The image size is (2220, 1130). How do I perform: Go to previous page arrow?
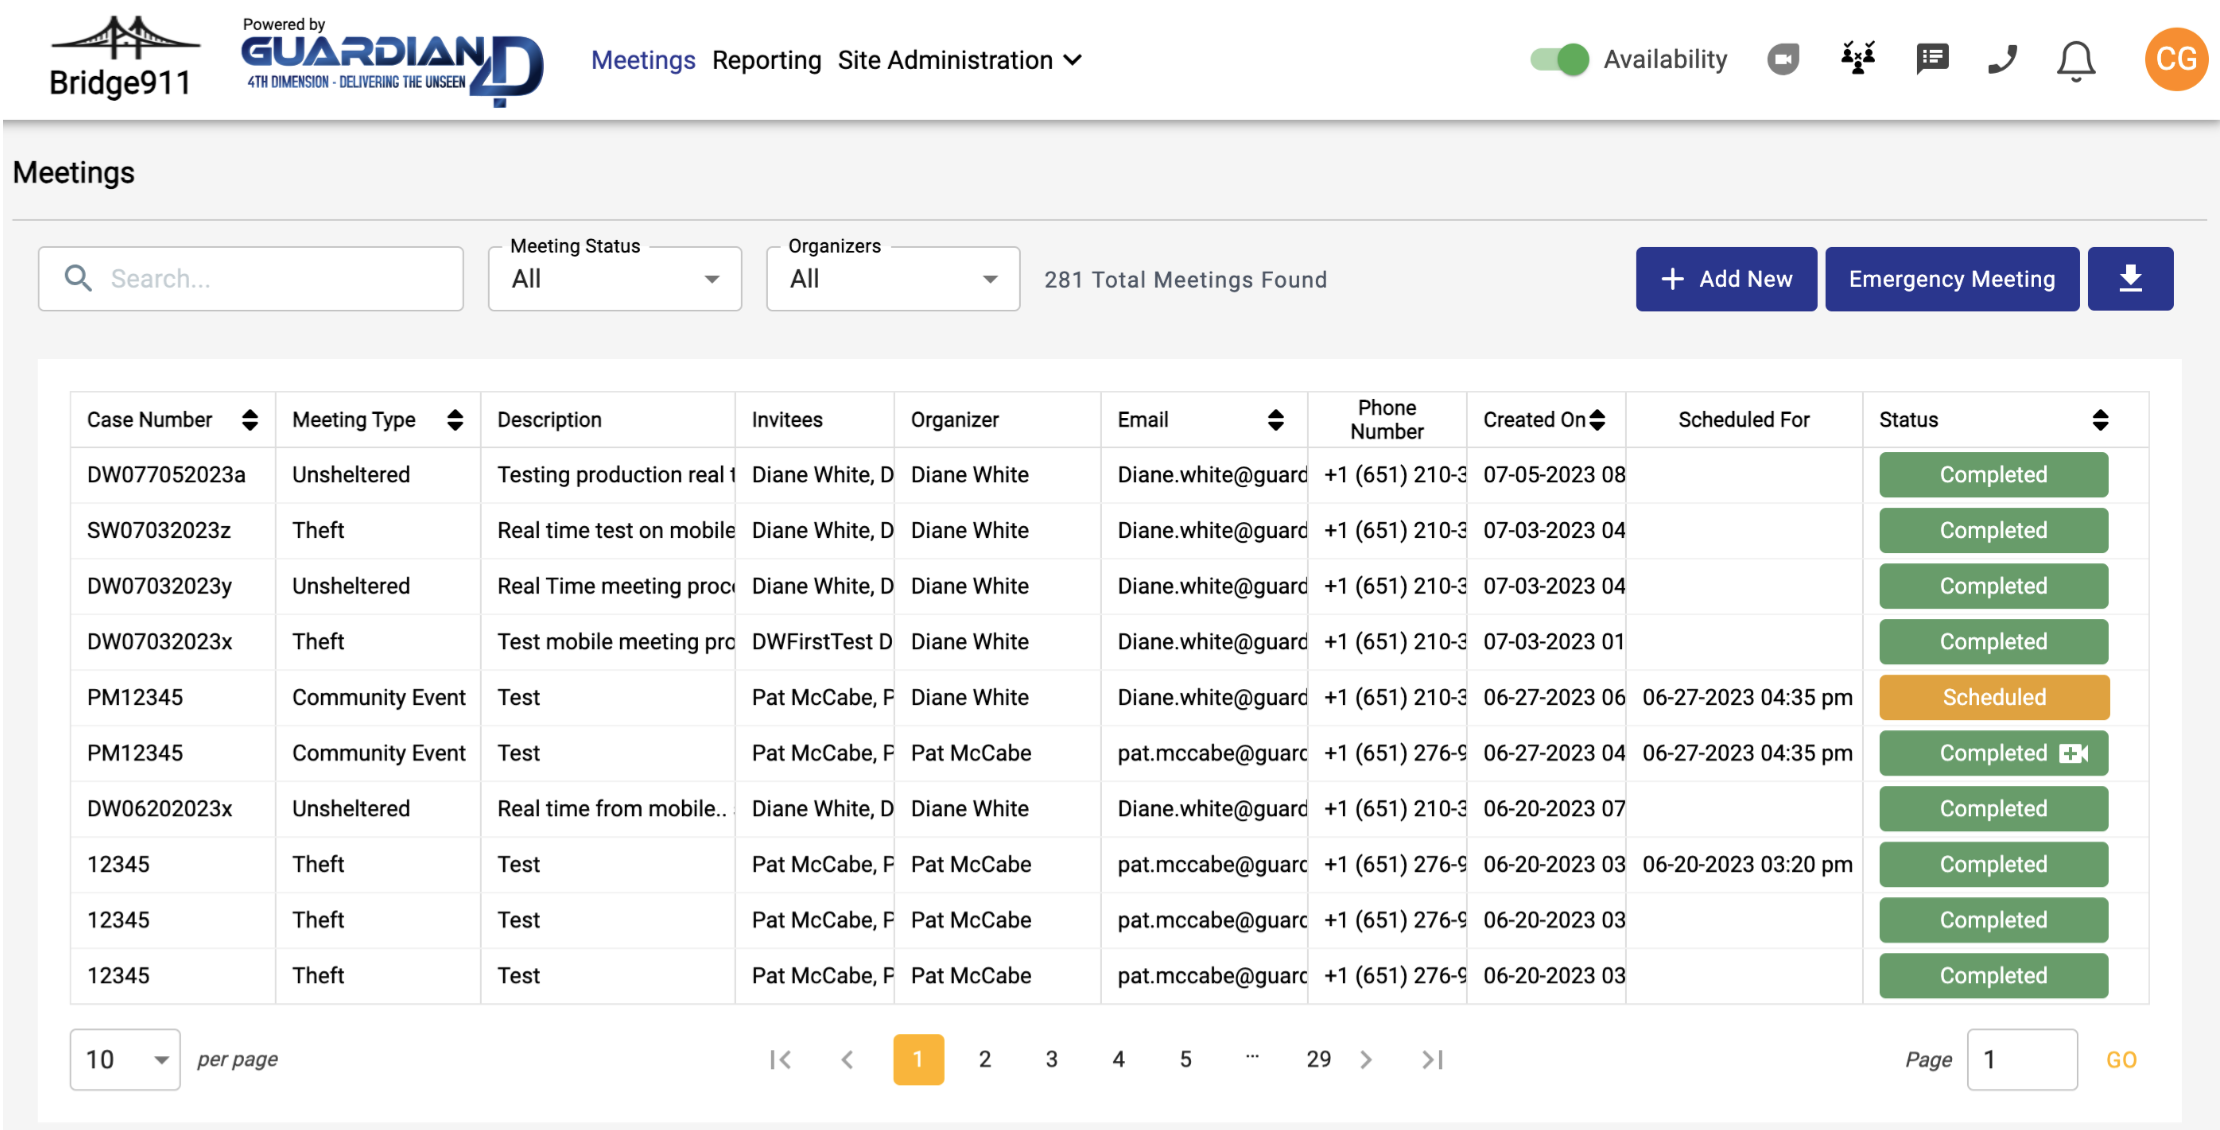pos(847,1059)
